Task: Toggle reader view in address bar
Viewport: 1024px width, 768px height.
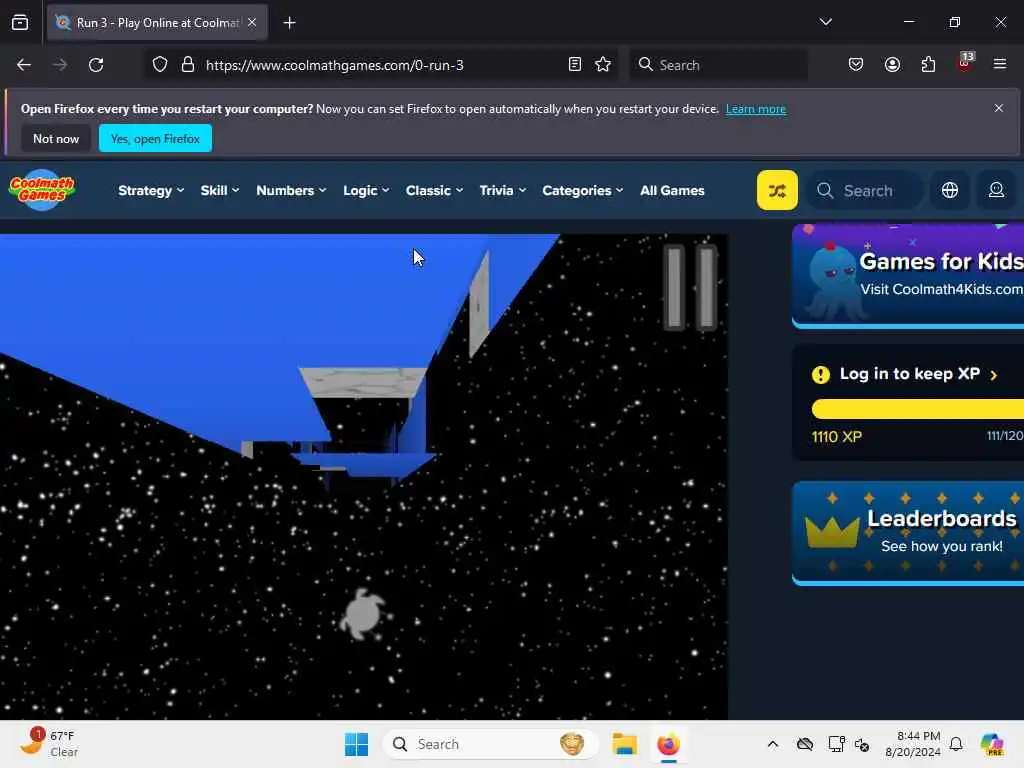Action: click(575, 65)
